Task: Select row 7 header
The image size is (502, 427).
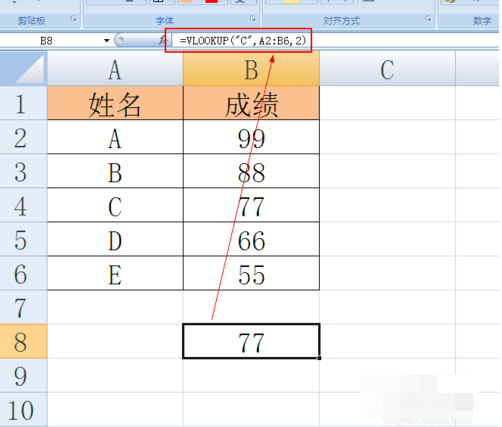Action: coord(23,307)
